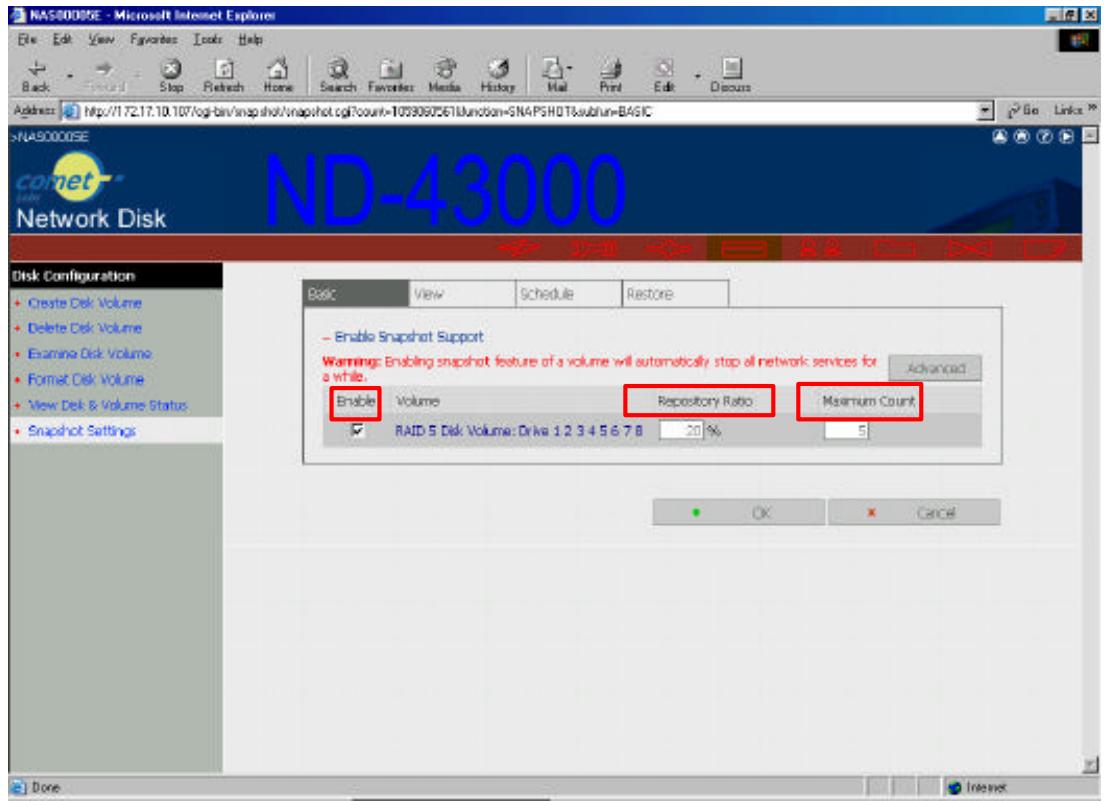Open the Edit button dropdown arrow
Image resolution: width=1104 pixels, height=801 pixels.
coord(697,75)
